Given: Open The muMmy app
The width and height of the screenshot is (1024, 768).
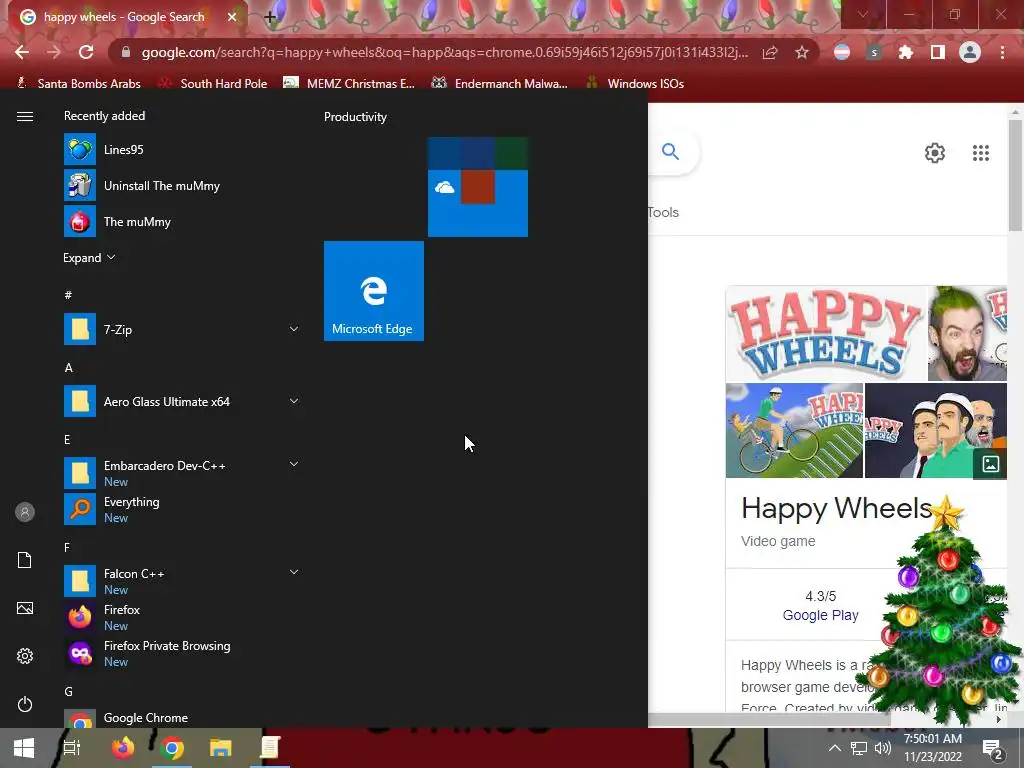Looking at the screenshot, I should (x=181, y=221).
